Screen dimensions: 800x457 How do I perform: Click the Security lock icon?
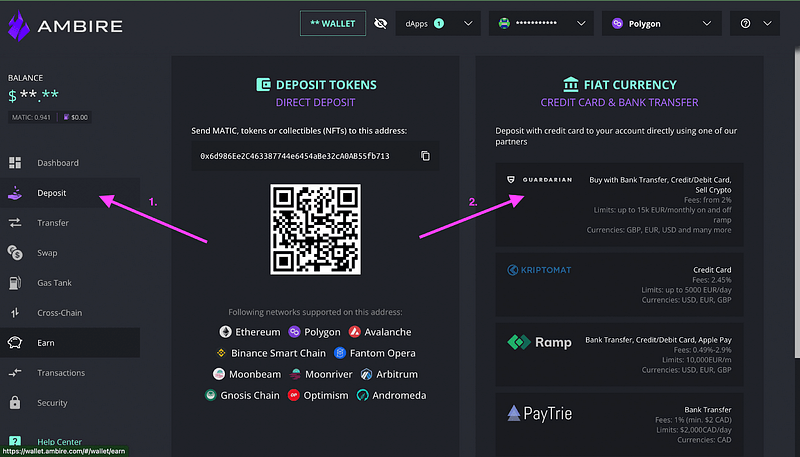tap(15, 402)
